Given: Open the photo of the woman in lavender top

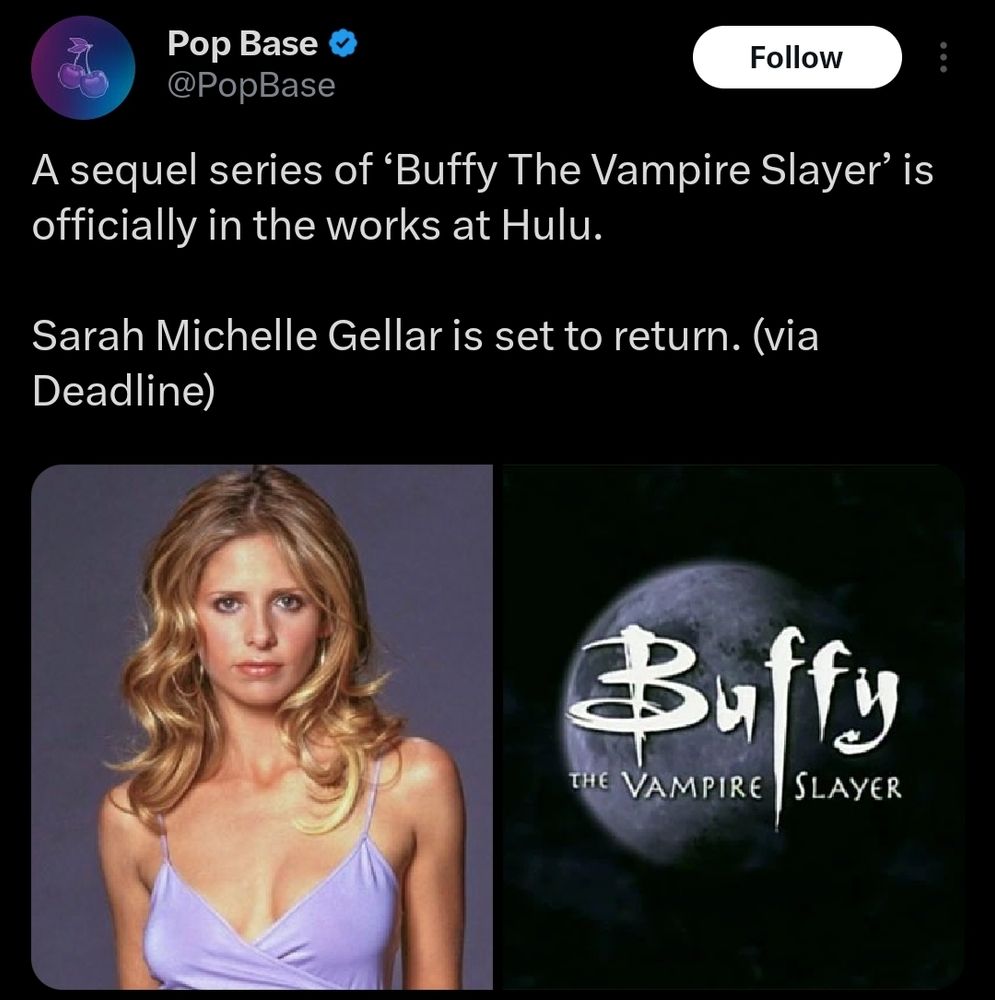Looking at the screenshot, I should tap(262, 726).
